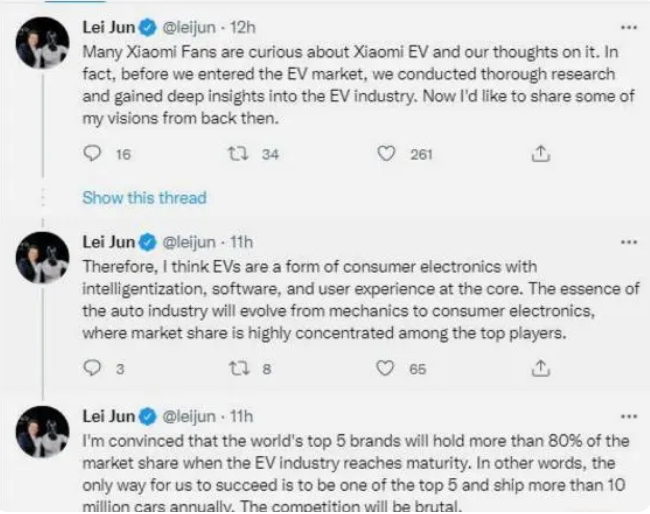The image size is (650, 514).
Task: Open Lei Jun's avatar on the third tweet
Action: 42,432
